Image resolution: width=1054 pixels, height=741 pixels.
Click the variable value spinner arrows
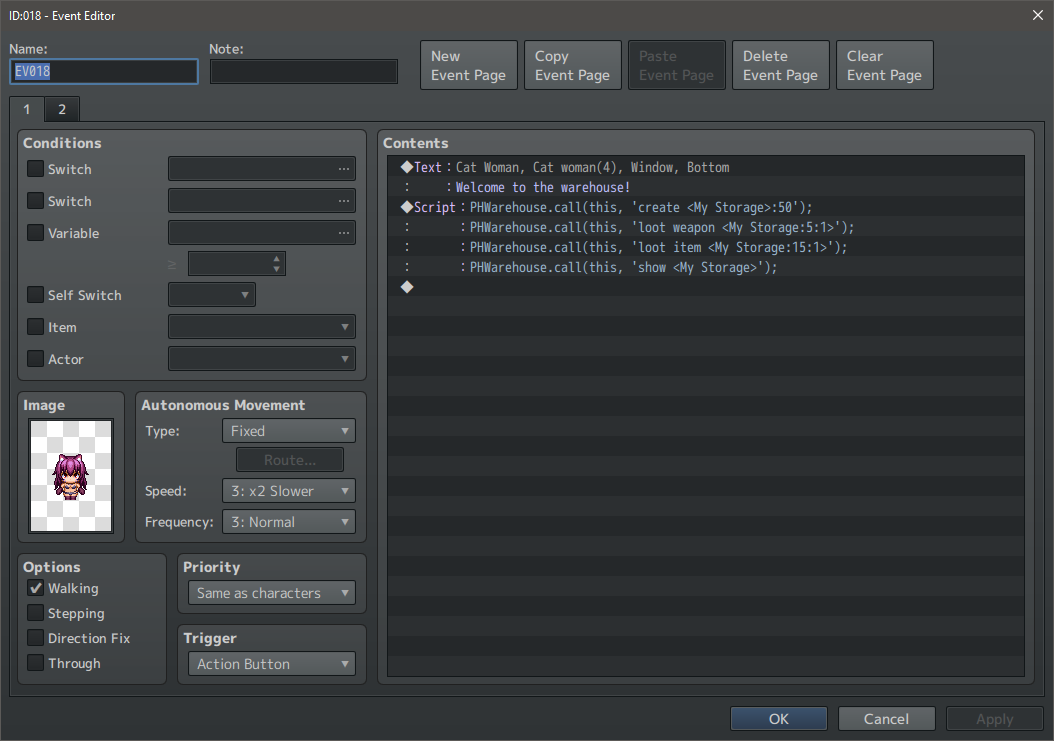click(276, 264)
